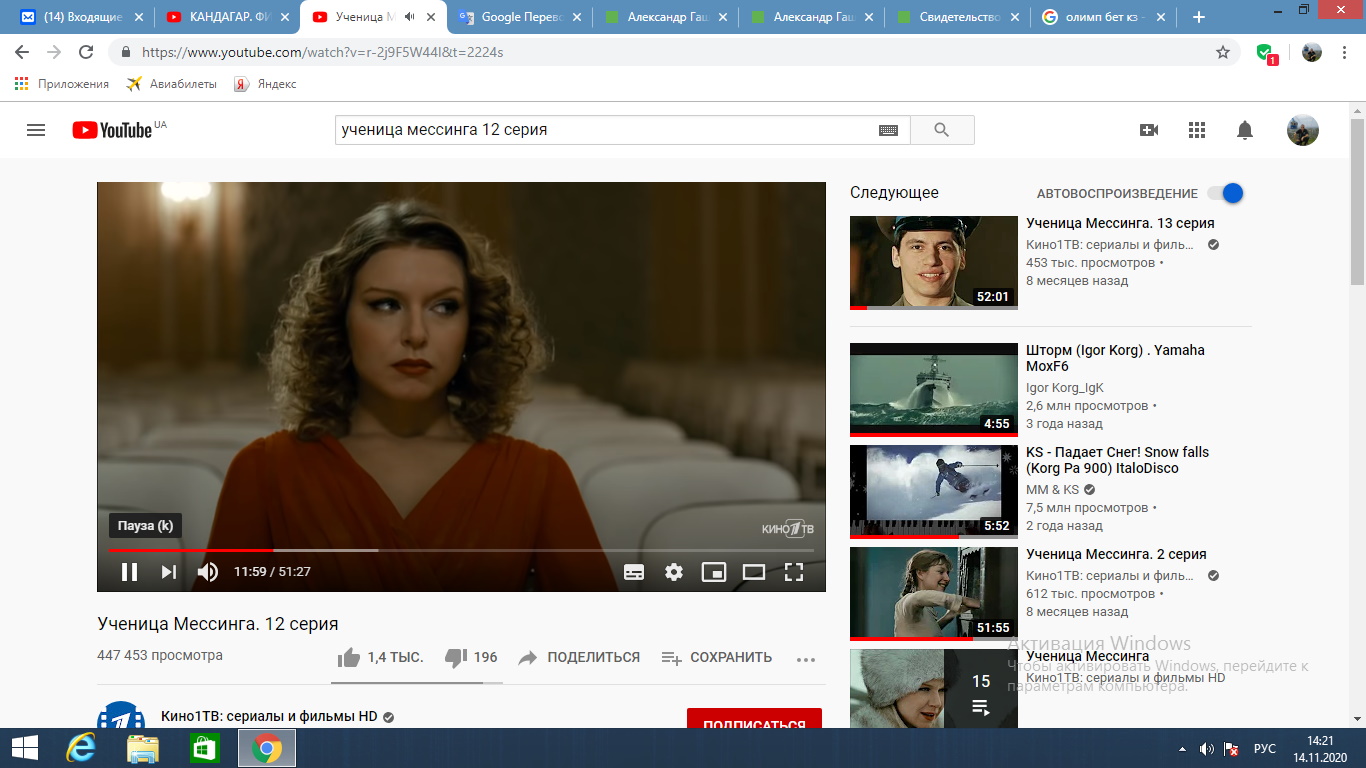Click the ПОДПИСАТЬСЯ subscribe button
The image size is (1366, 768).
point(754,720)
